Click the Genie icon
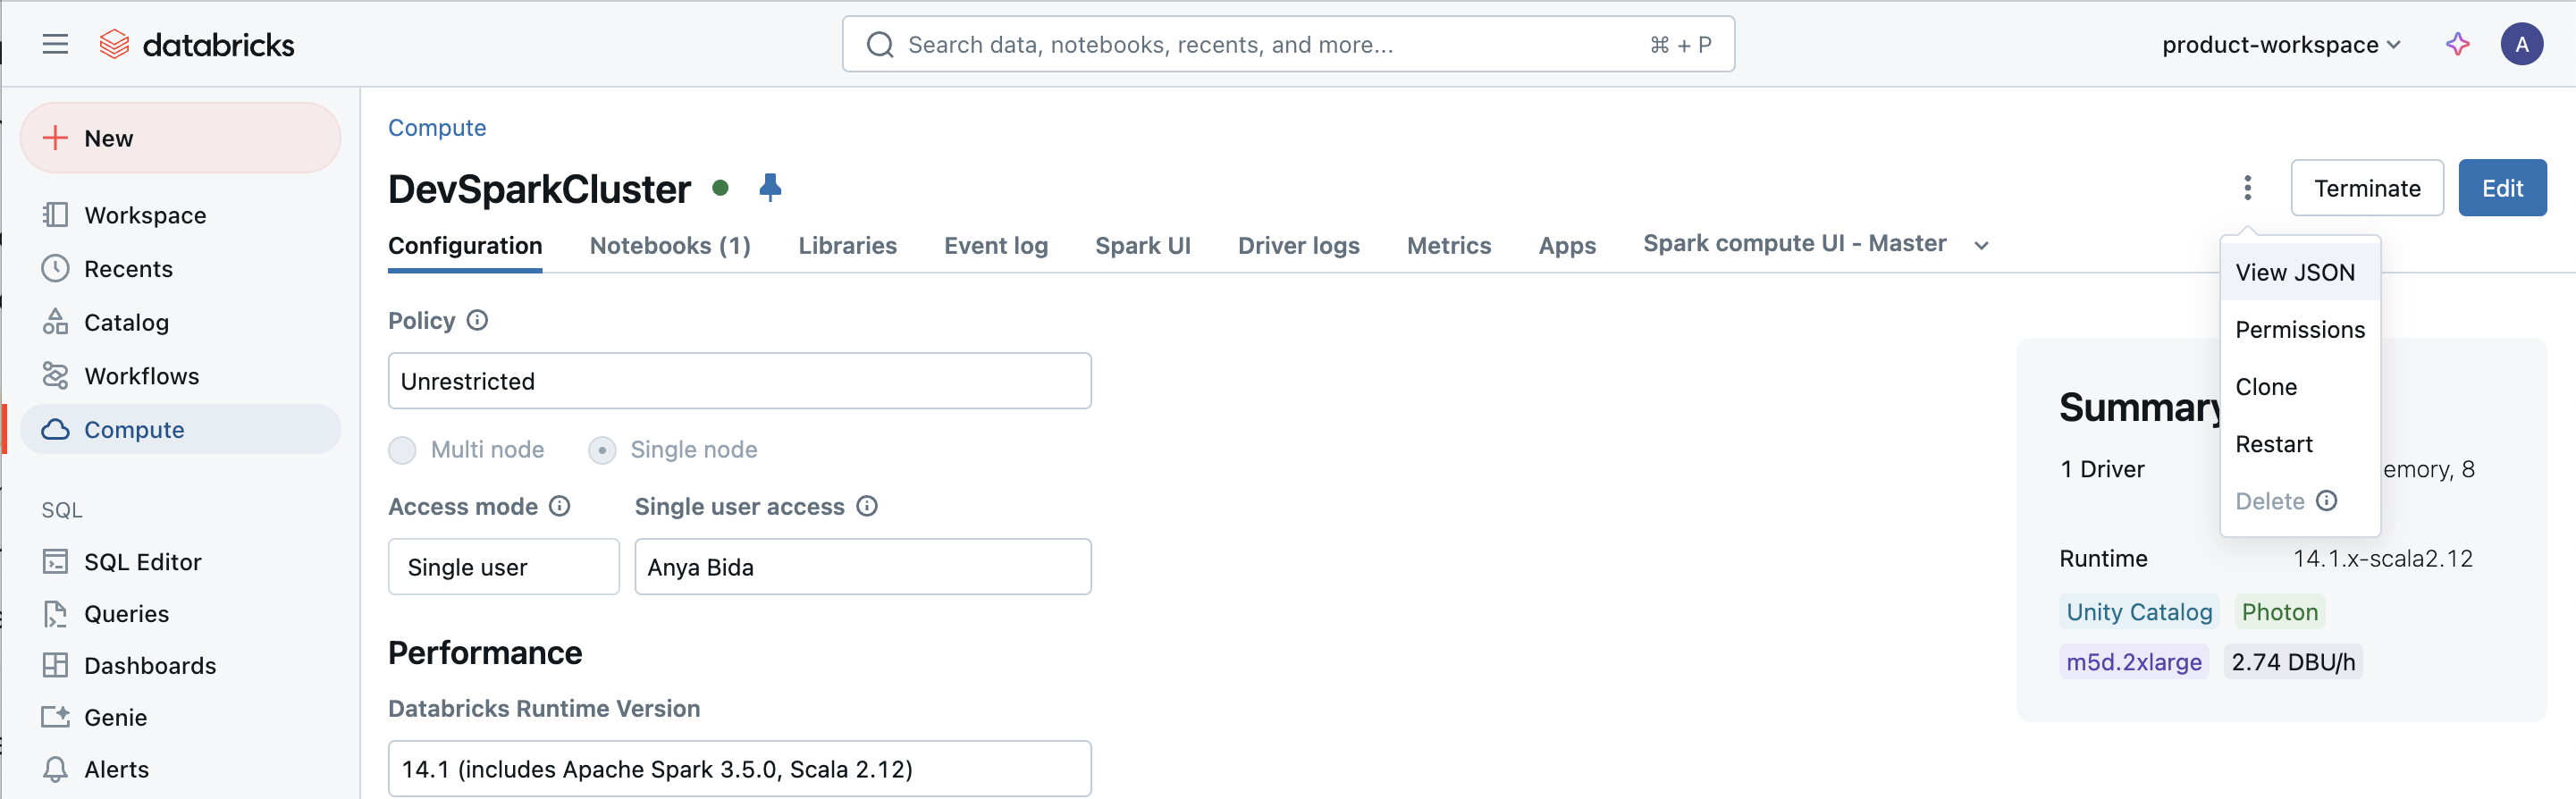 coord(55,717)
